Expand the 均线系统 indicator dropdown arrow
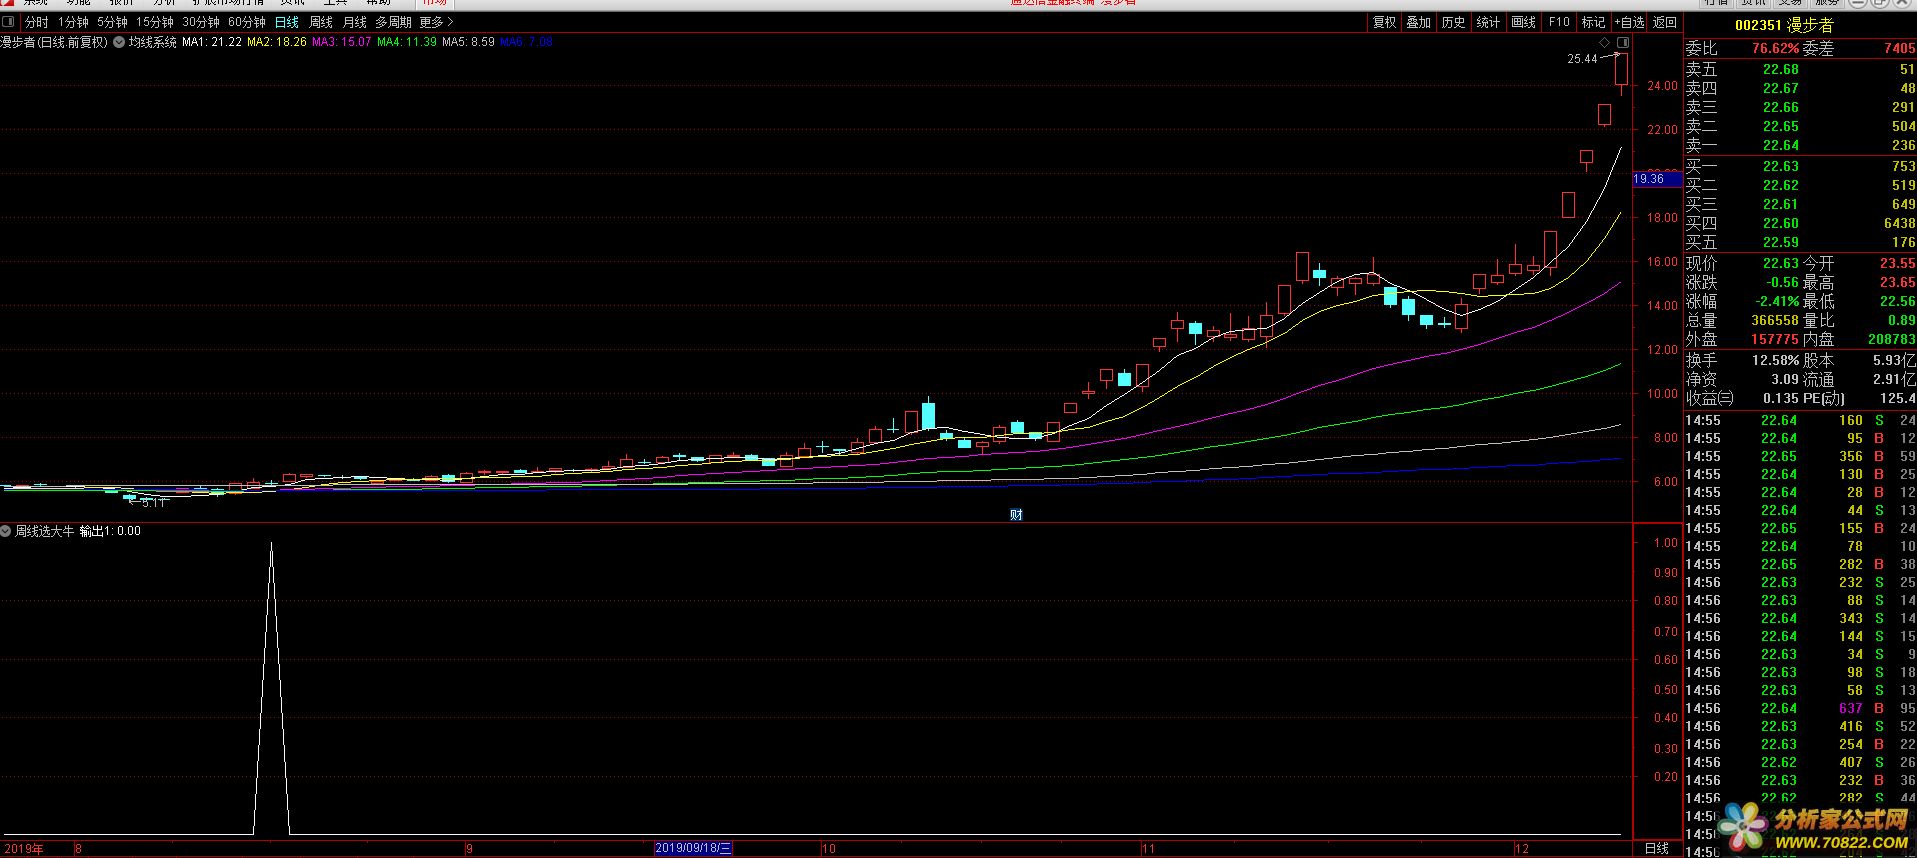The width and height of the screenshot is (1917, 858). [x=118, y=42]
